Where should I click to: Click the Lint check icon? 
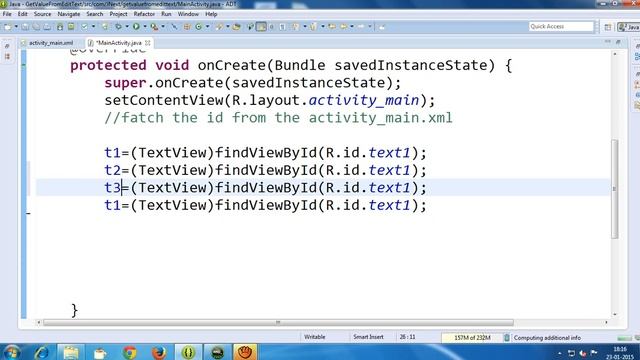(84, 27)
